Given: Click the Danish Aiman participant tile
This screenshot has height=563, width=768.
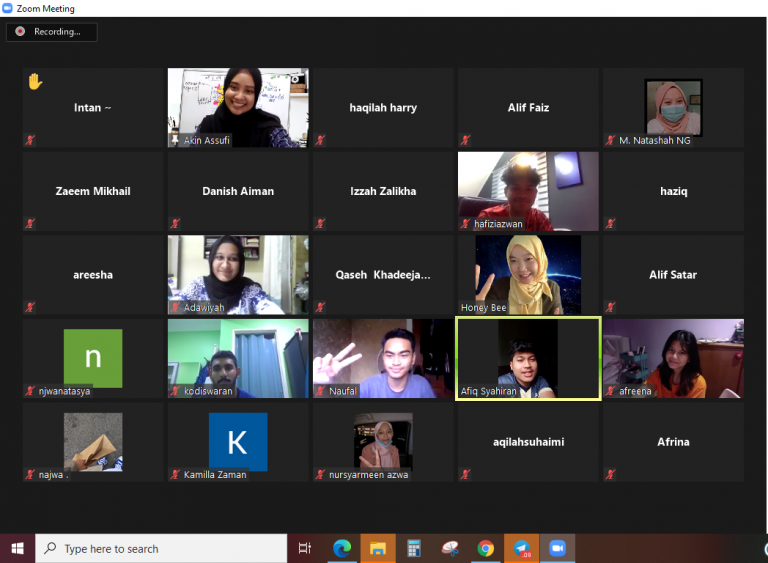Looking at the screenshot, I should 238,191.
